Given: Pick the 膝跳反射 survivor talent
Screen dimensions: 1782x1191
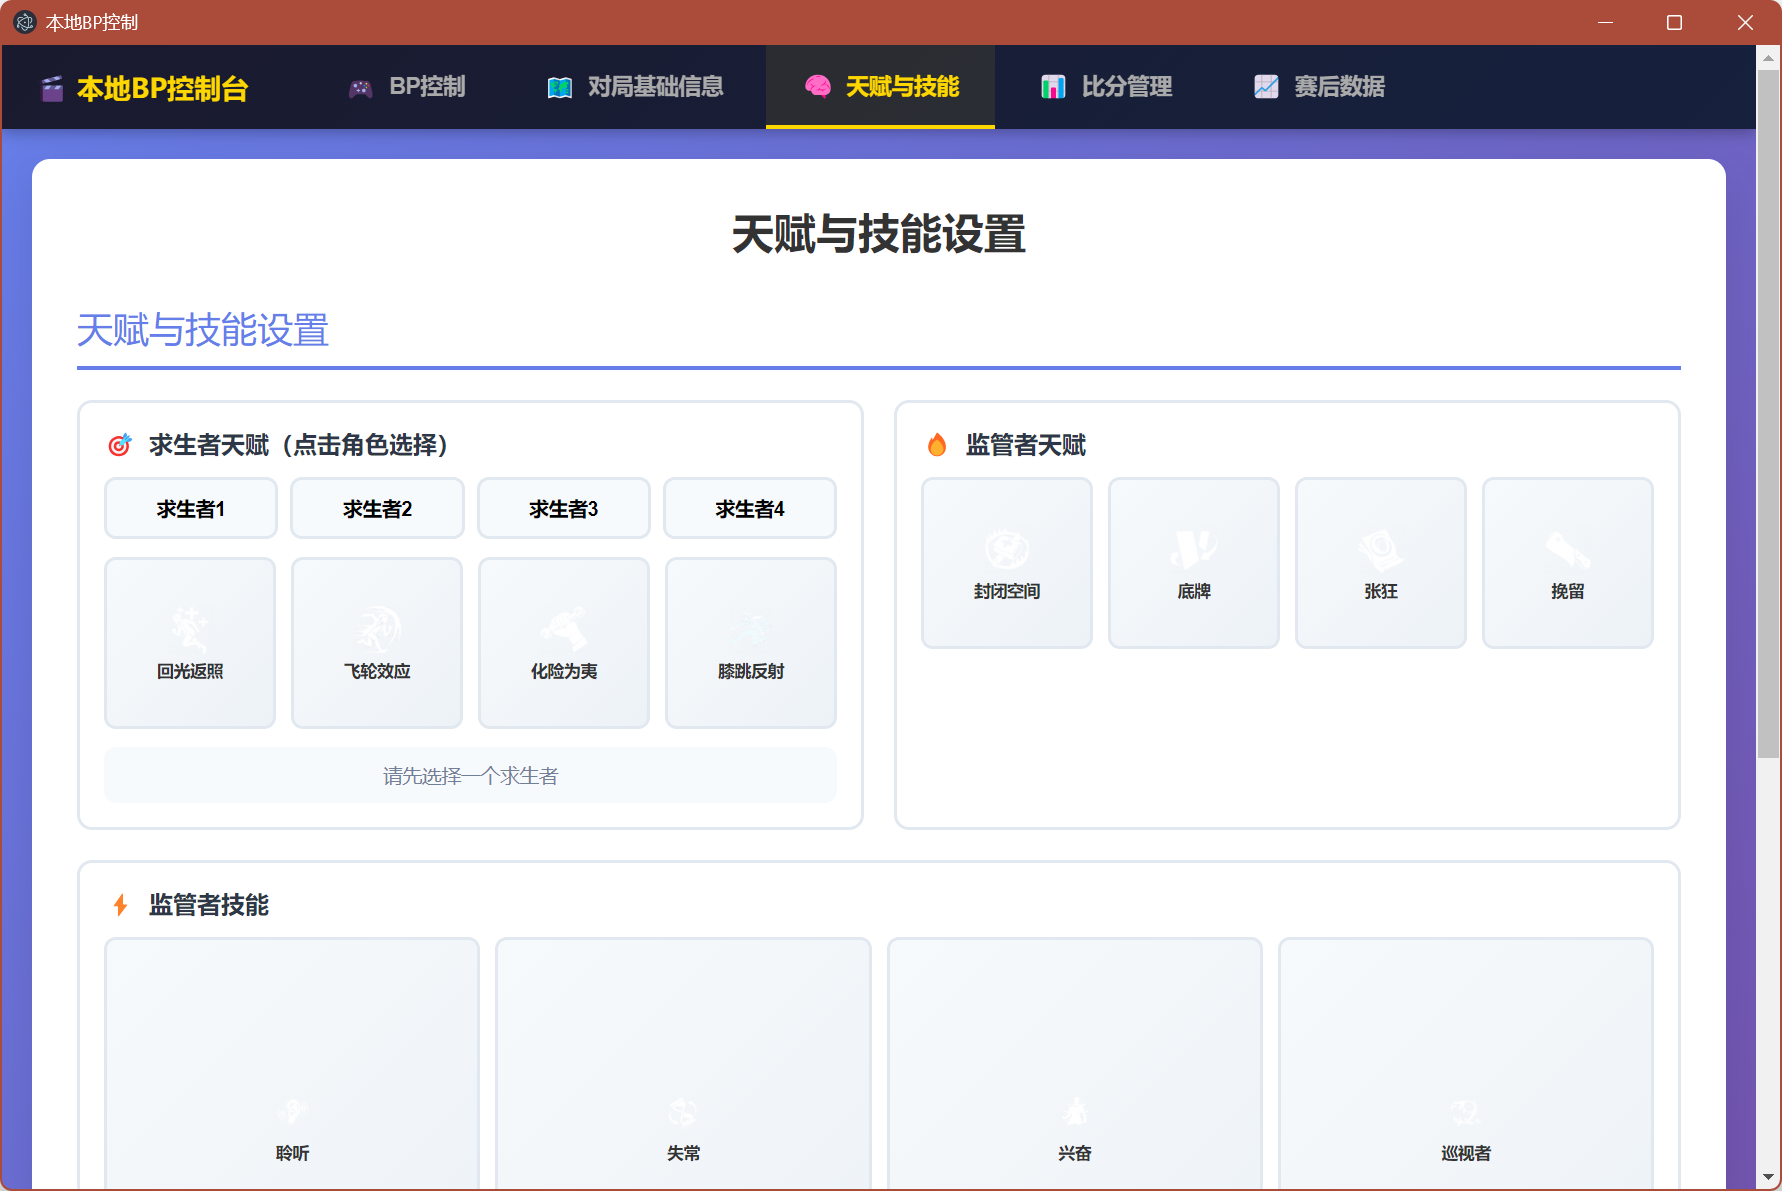Looking at the screenshot, I should 750,642.
